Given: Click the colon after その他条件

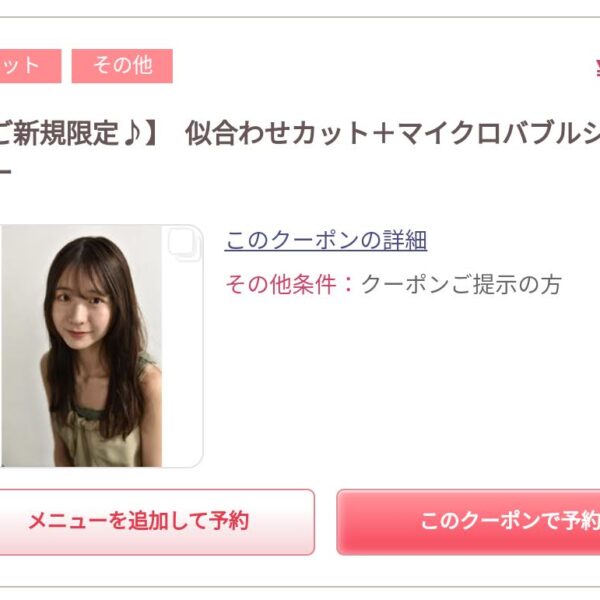Looking at the screenshot, I should click(x=348, y=285).
